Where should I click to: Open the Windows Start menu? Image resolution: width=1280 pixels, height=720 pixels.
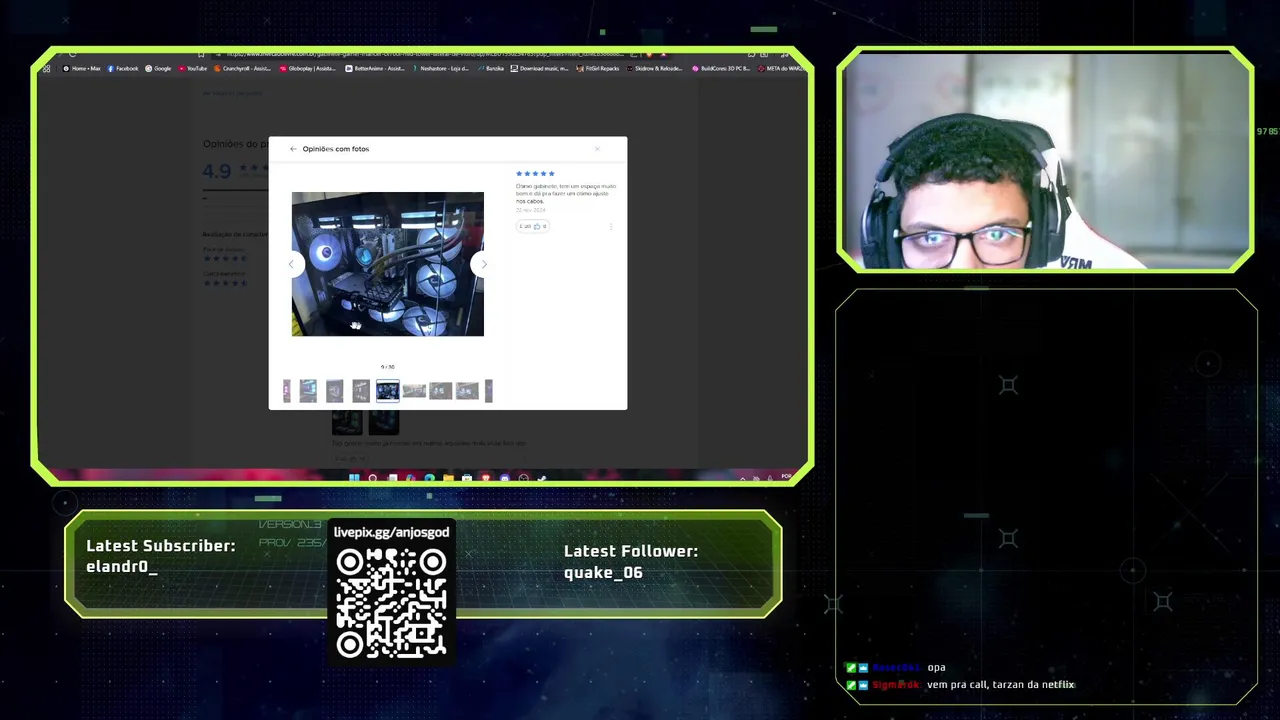(354, 478)
